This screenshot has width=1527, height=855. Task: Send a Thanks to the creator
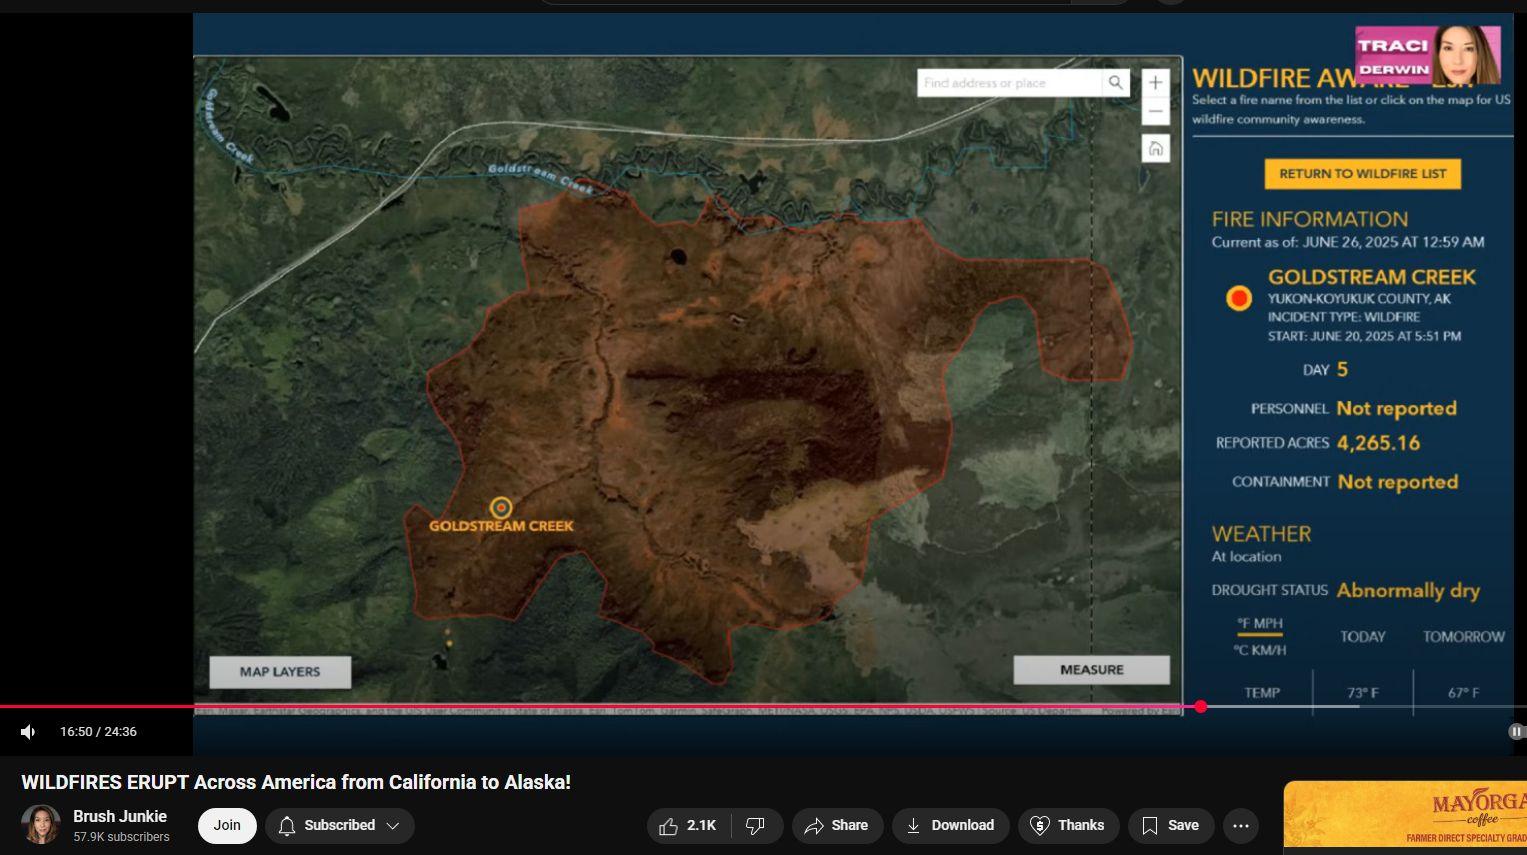[1068, 826]
